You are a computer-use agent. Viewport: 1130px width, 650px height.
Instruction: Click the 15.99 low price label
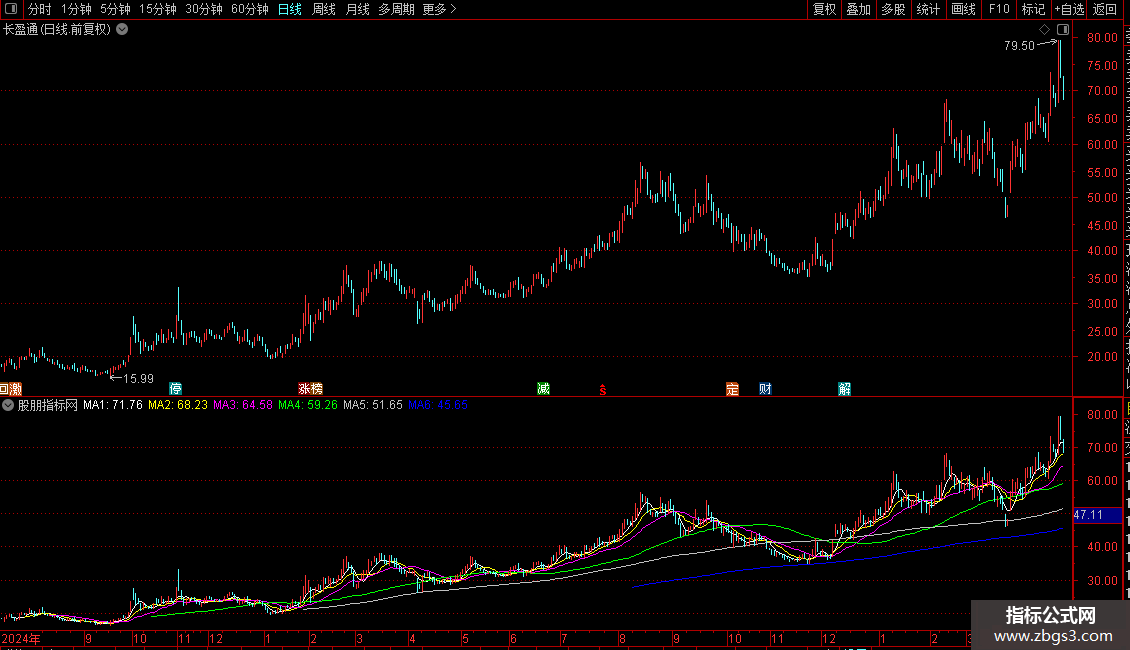(x=138, y=378)
